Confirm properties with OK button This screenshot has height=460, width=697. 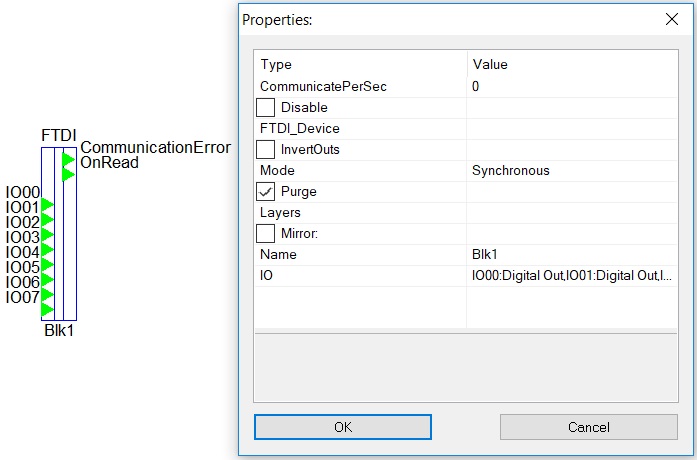343,427
